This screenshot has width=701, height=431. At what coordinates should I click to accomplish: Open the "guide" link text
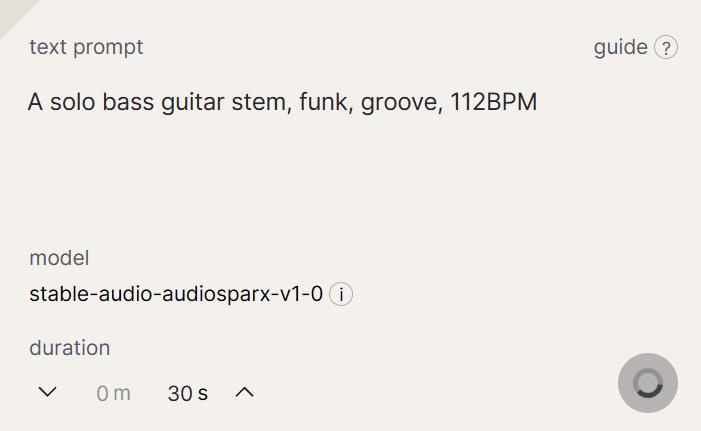[x=621, y=47]
